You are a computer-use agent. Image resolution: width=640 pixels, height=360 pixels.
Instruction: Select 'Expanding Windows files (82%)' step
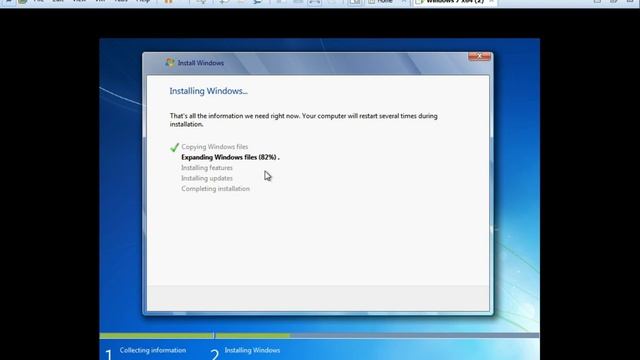230,157
